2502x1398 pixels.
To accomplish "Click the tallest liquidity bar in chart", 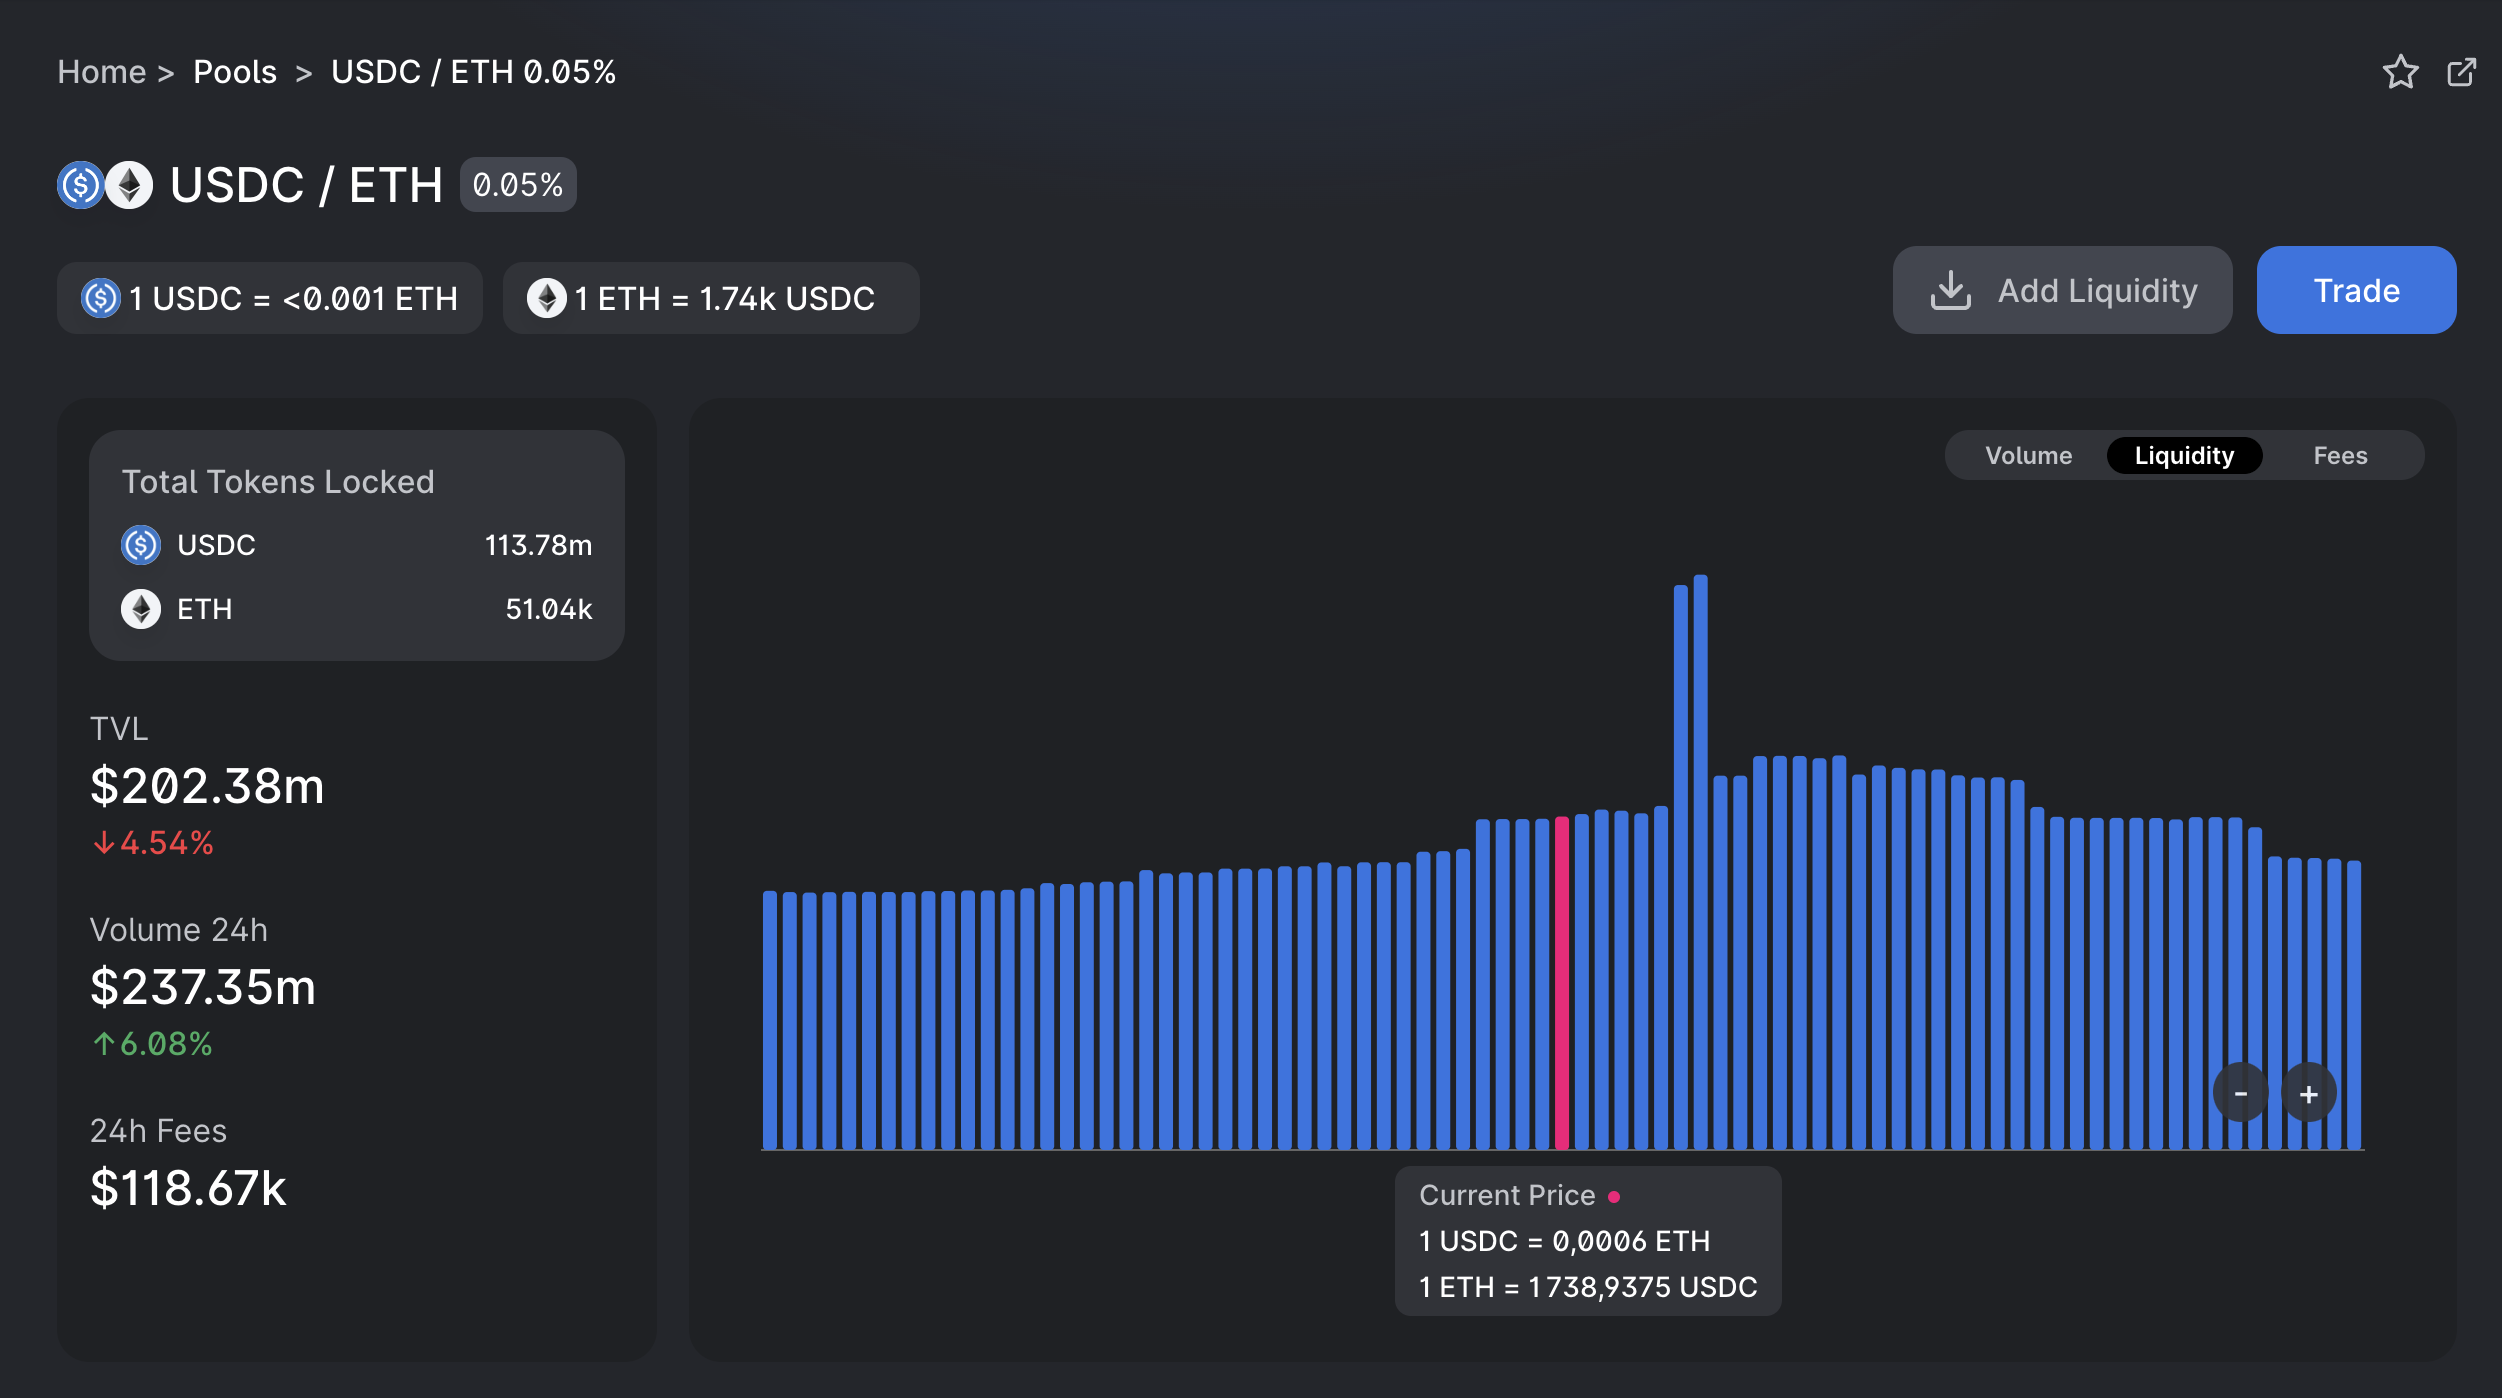I will (x=1700, y=860).
